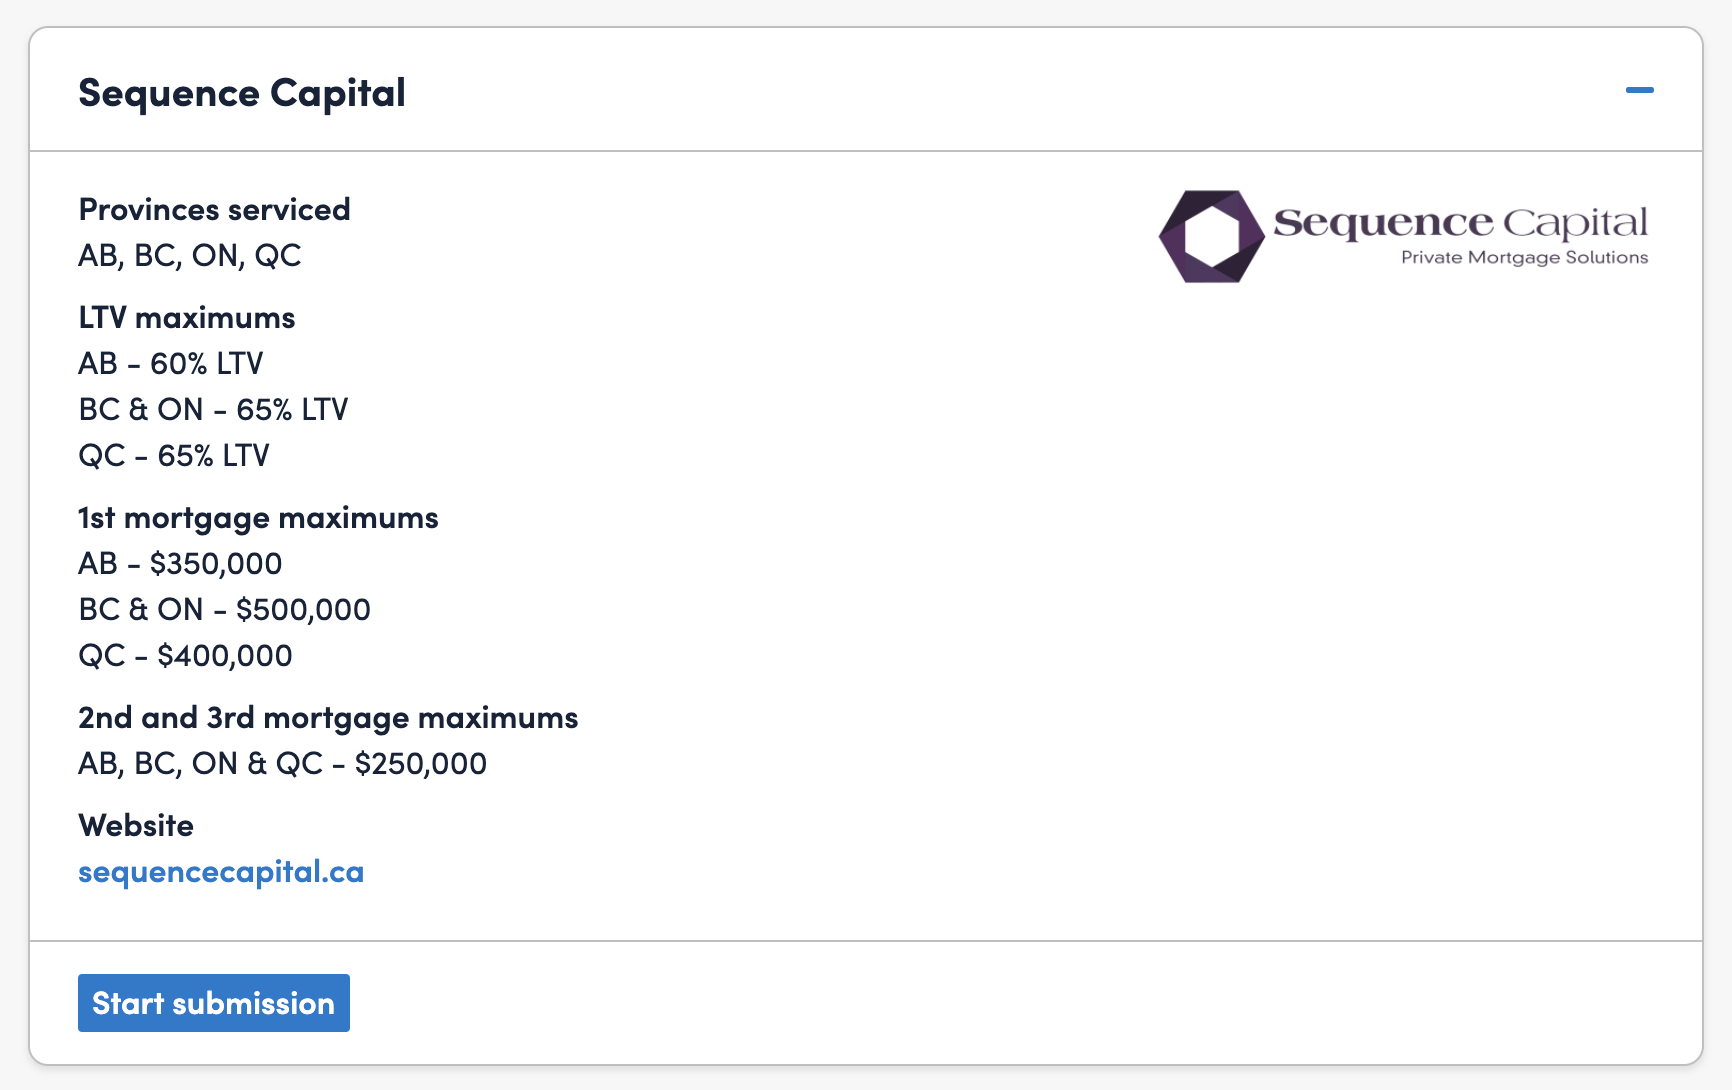Click the Start submission button

(x=214, y=1003)
